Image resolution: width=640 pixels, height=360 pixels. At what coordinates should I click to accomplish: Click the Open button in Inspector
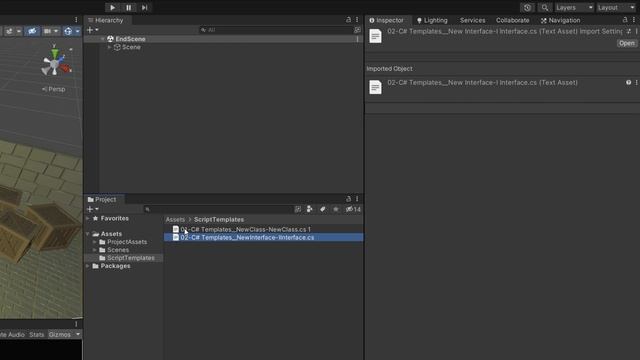[x=627, y=43]
